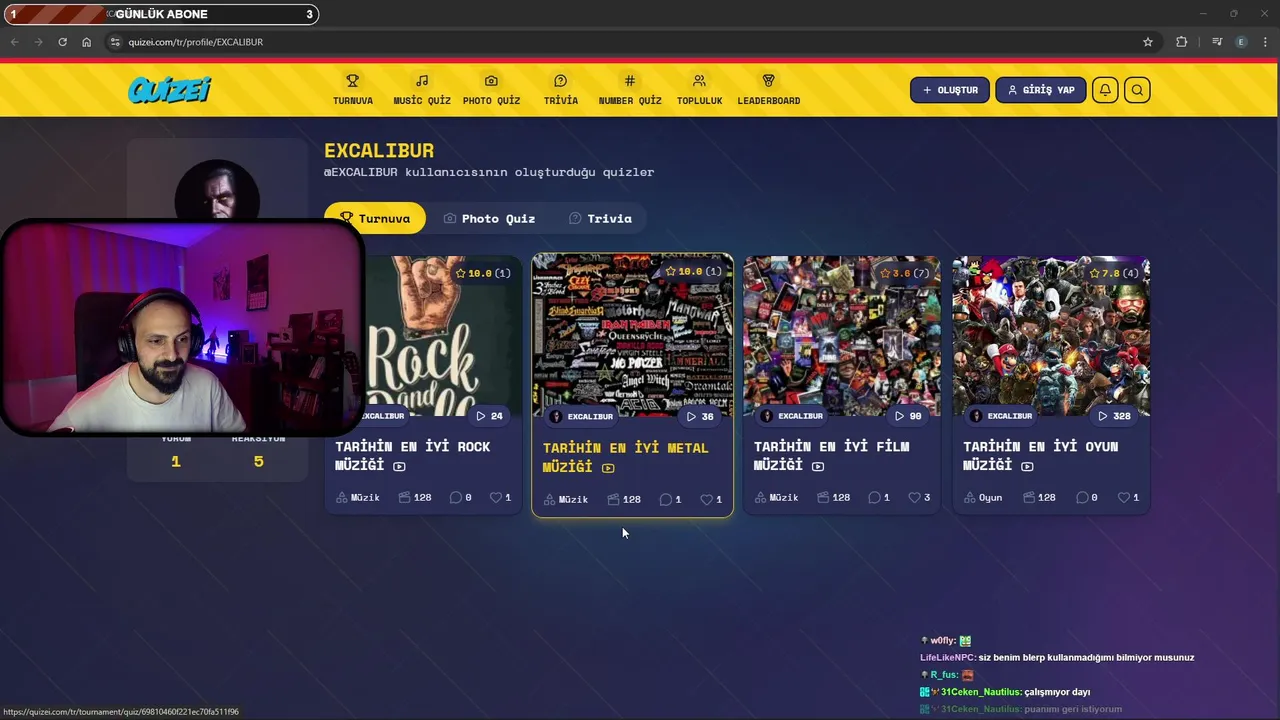This screenshot has height=720, width=1280.
Task: Click the bracket count on Film quiz card
Action: coord(834,497)
